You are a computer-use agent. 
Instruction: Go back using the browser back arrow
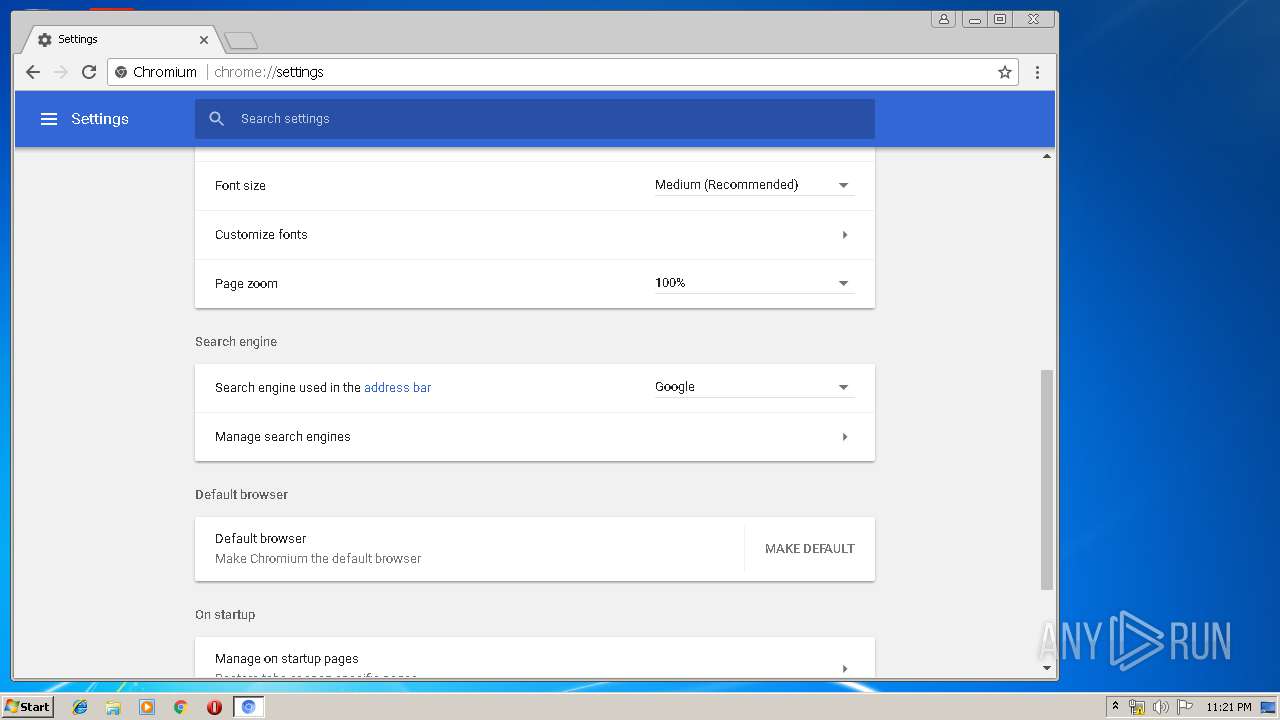coord(33,72)
